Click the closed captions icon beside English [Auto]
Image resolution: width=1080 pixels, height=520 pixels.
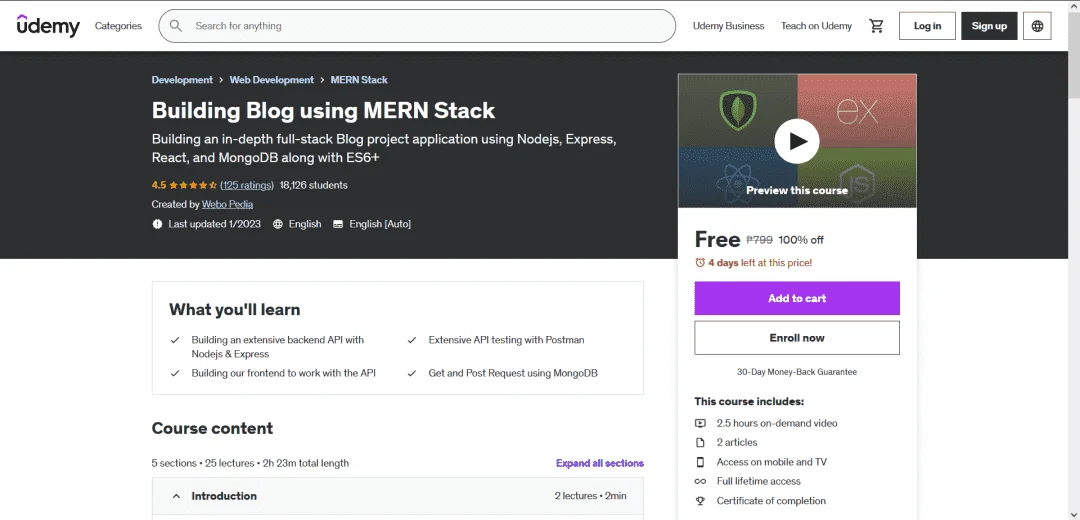(338, 224)
